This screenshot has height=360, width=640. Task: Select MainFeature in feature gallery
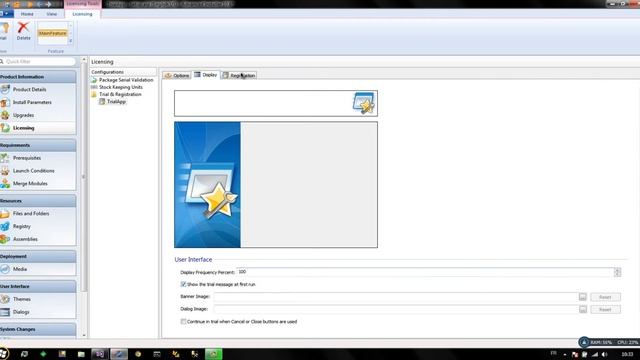click(53, 33)
